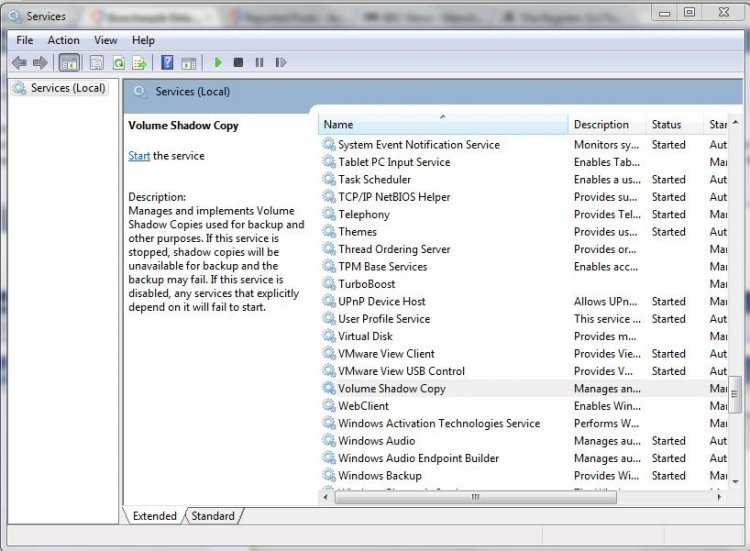
Task: Click gear icon beside Windows Audio
Action: tap(329, 441)
